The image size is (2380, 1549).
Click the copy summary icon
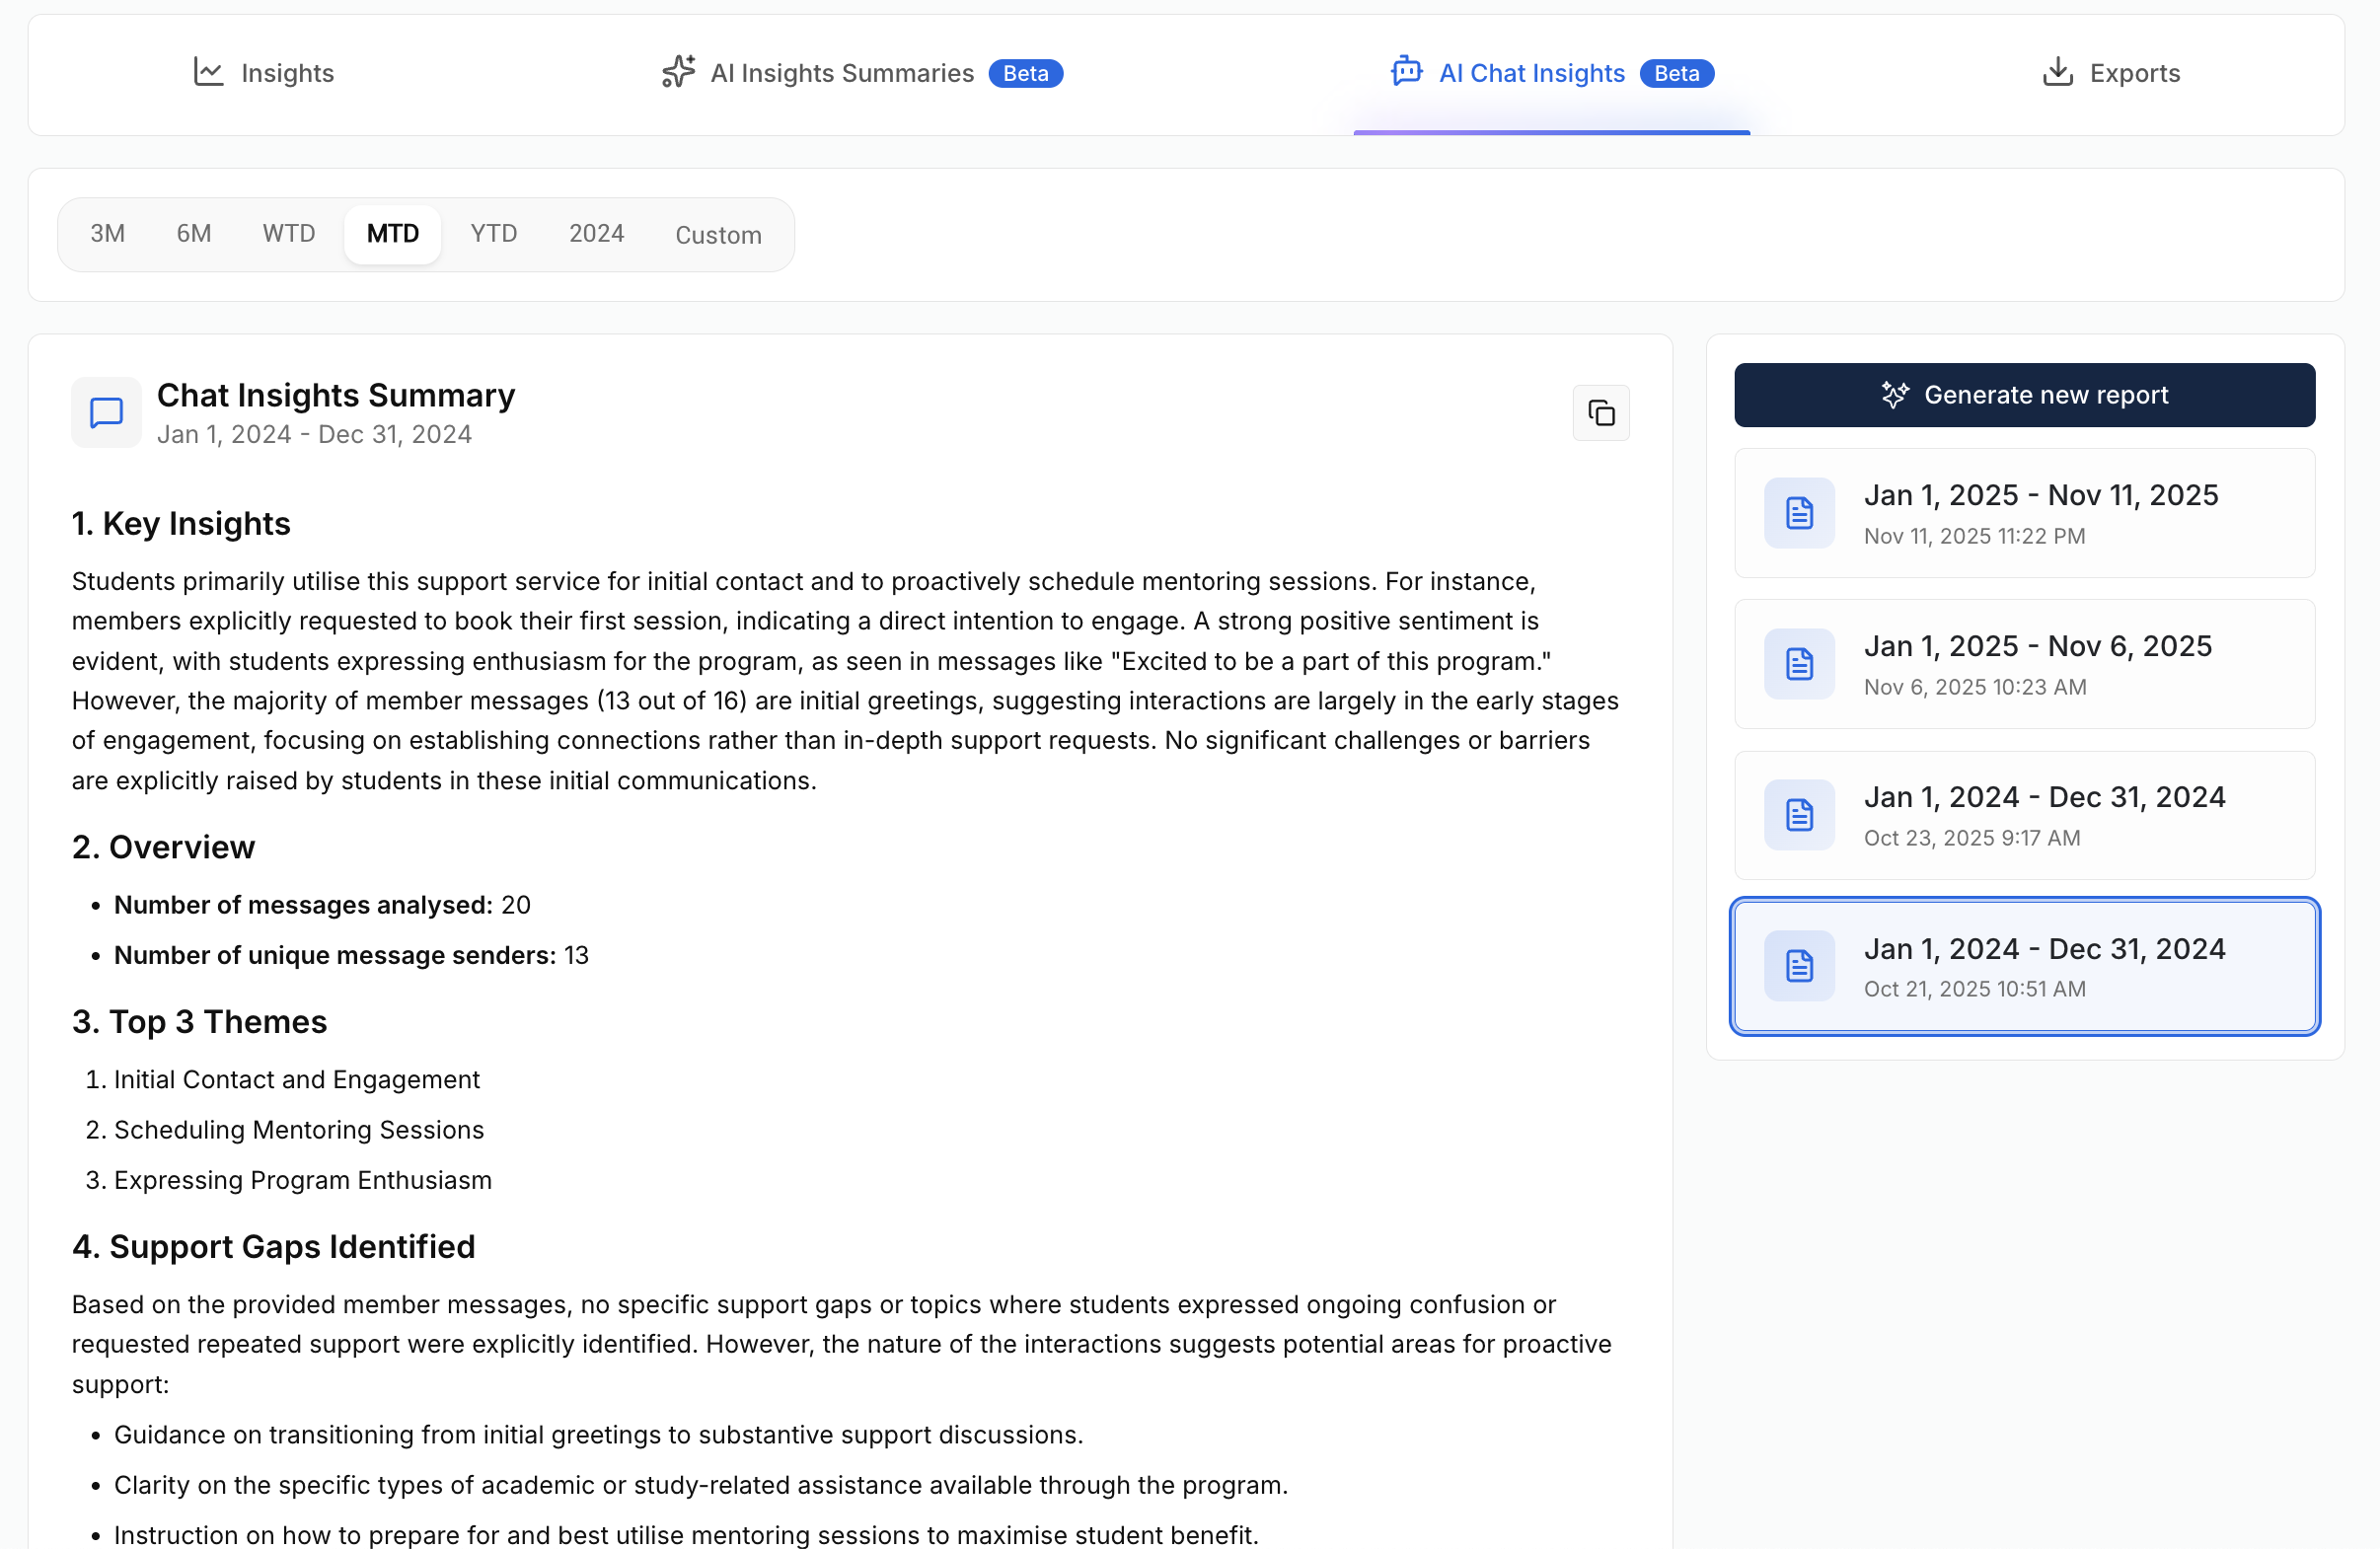click(x=1600, y=413)
